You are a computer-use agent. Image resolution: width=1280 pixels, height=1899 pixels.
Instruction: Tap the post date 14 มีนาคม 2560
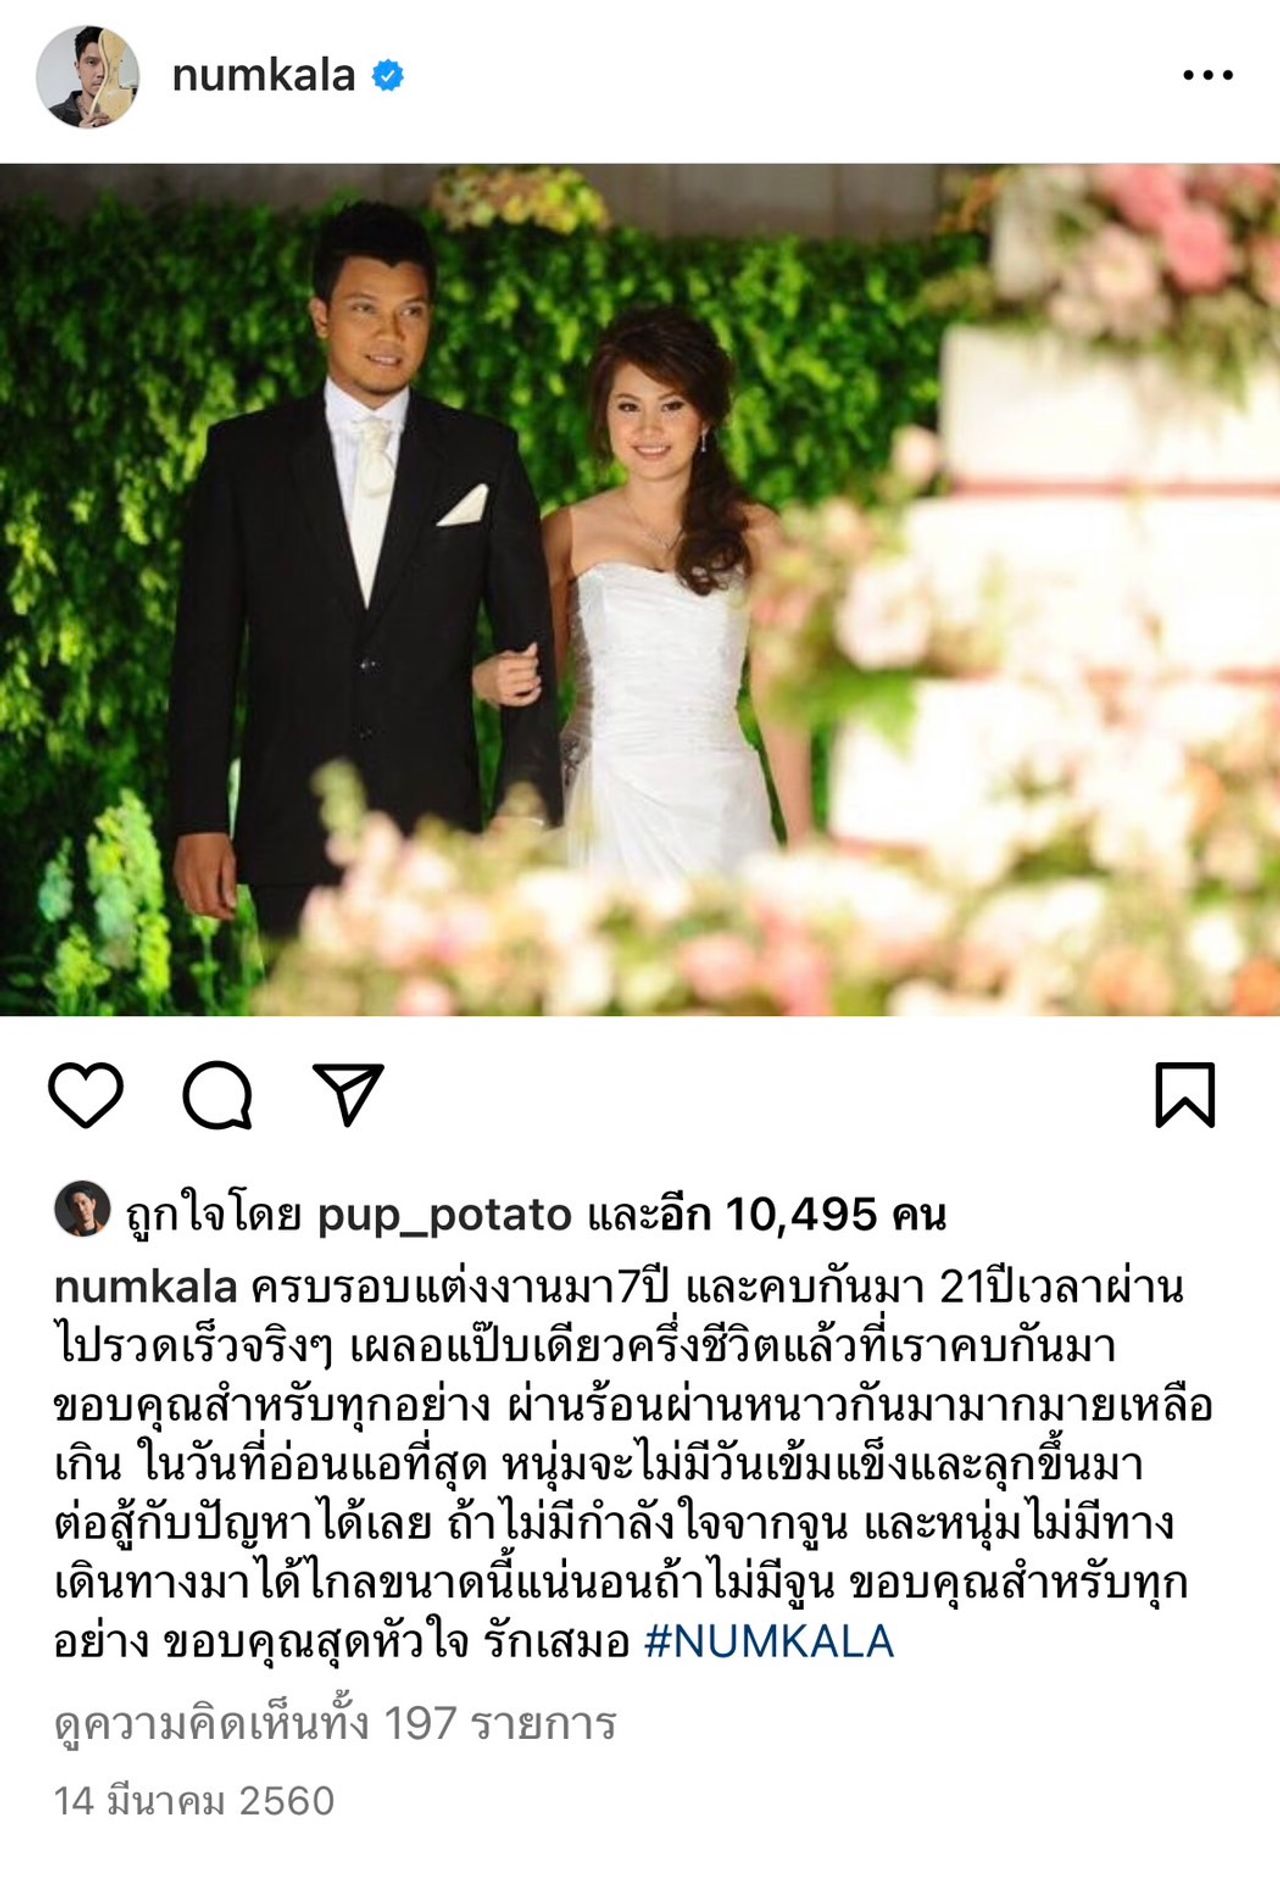point(194,1801)
